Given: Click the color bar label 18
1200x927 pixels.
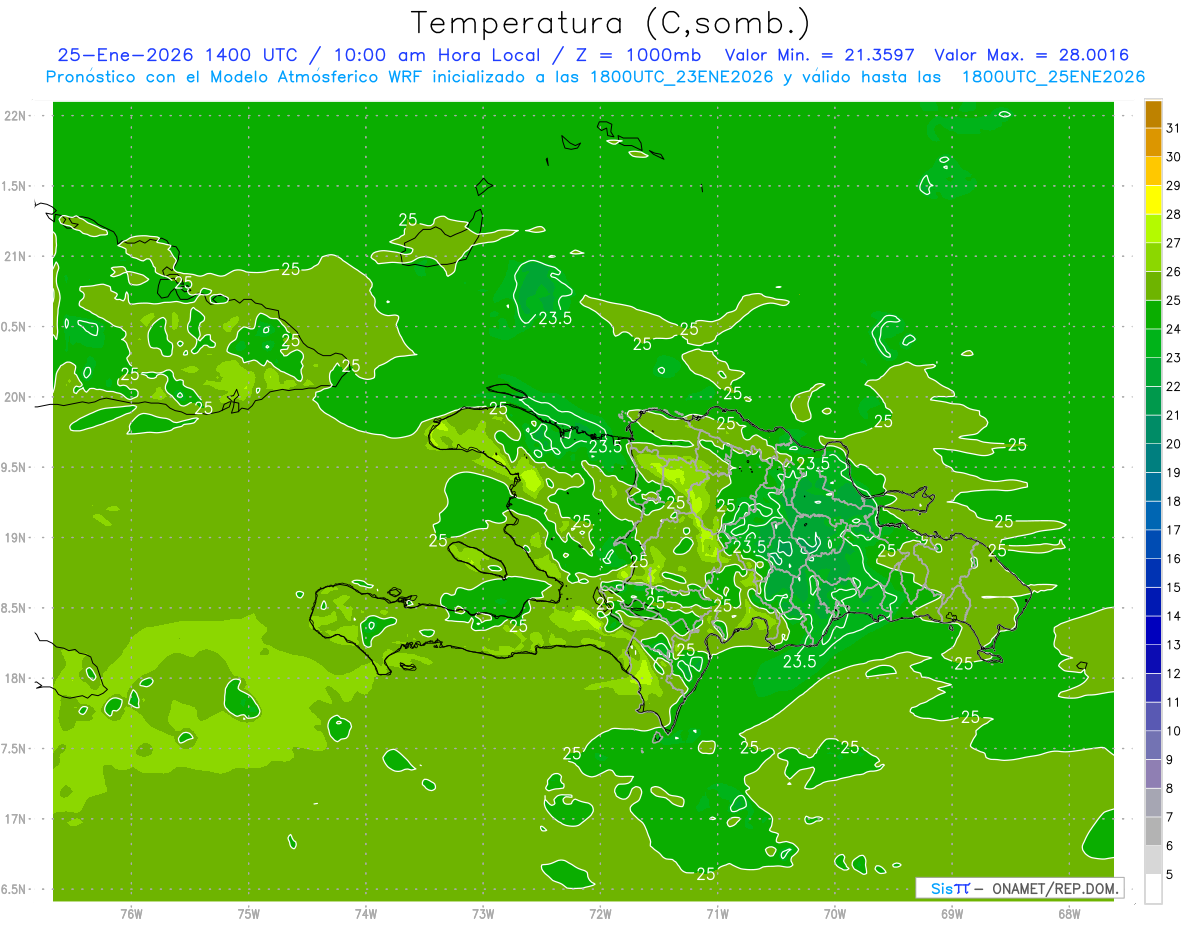Looking at the screenshot, I should click(x=1174, y=502).
